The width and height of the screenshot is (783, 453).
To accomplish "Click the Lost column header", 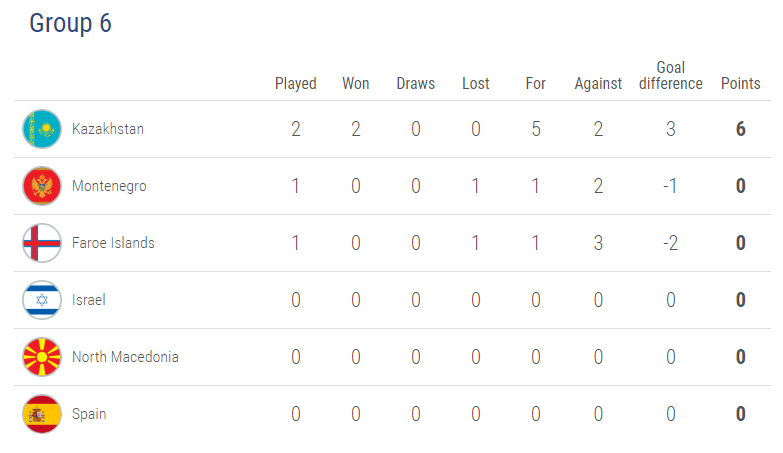I will tap(475, 83).
